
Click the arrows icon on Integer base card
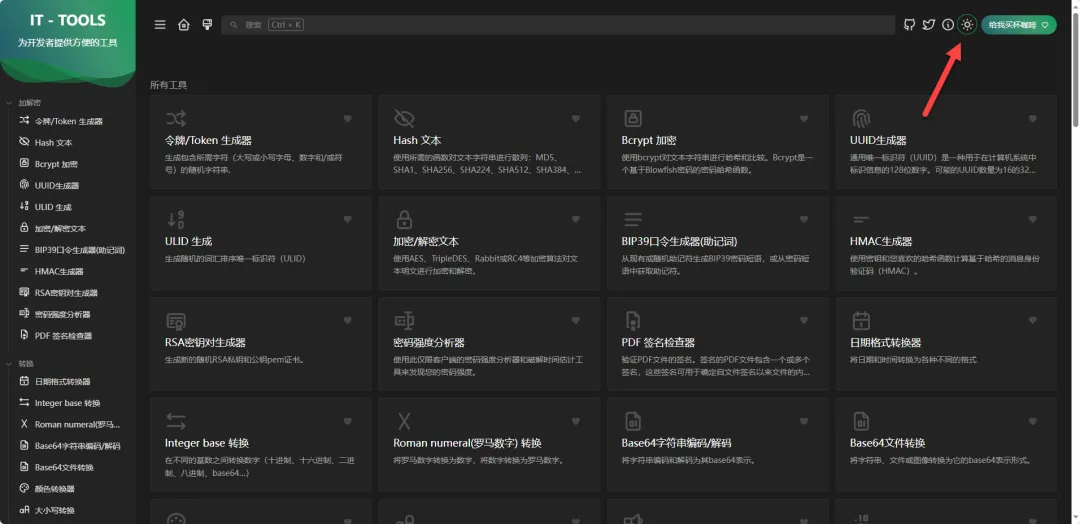pos(176,421)
